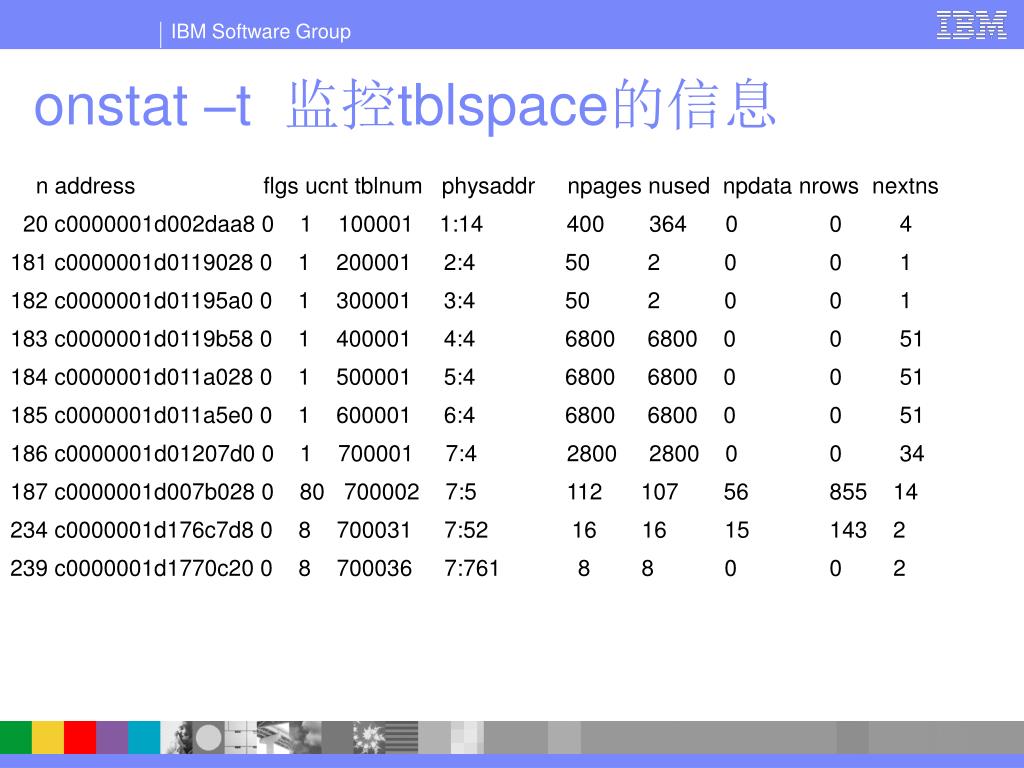The height and width of the screenshot is (768, 1024).
Task: Click physaddr value '4:4'
Action: pos(459,340)
